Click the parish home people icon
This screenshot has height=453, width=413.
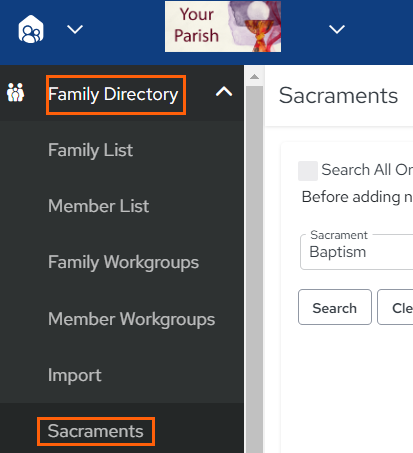tap(31, 29)
